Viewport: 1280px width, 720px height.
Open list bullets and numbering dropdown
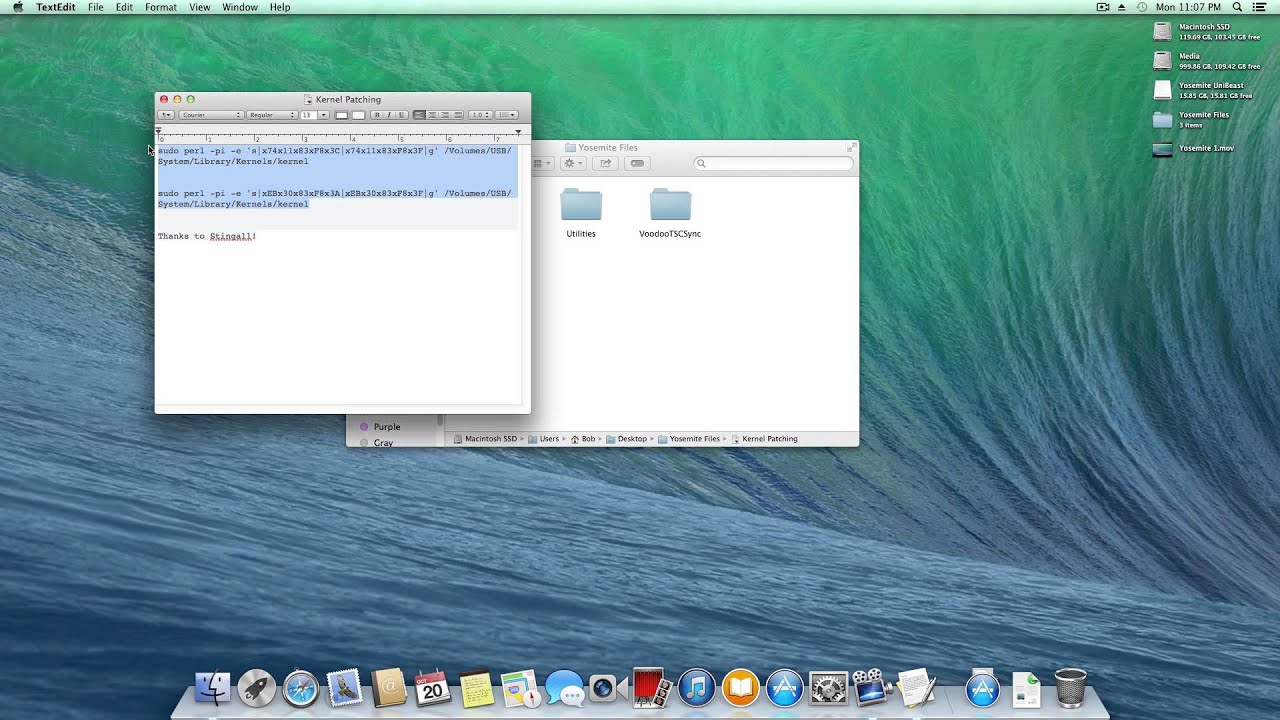coord(507,115)
